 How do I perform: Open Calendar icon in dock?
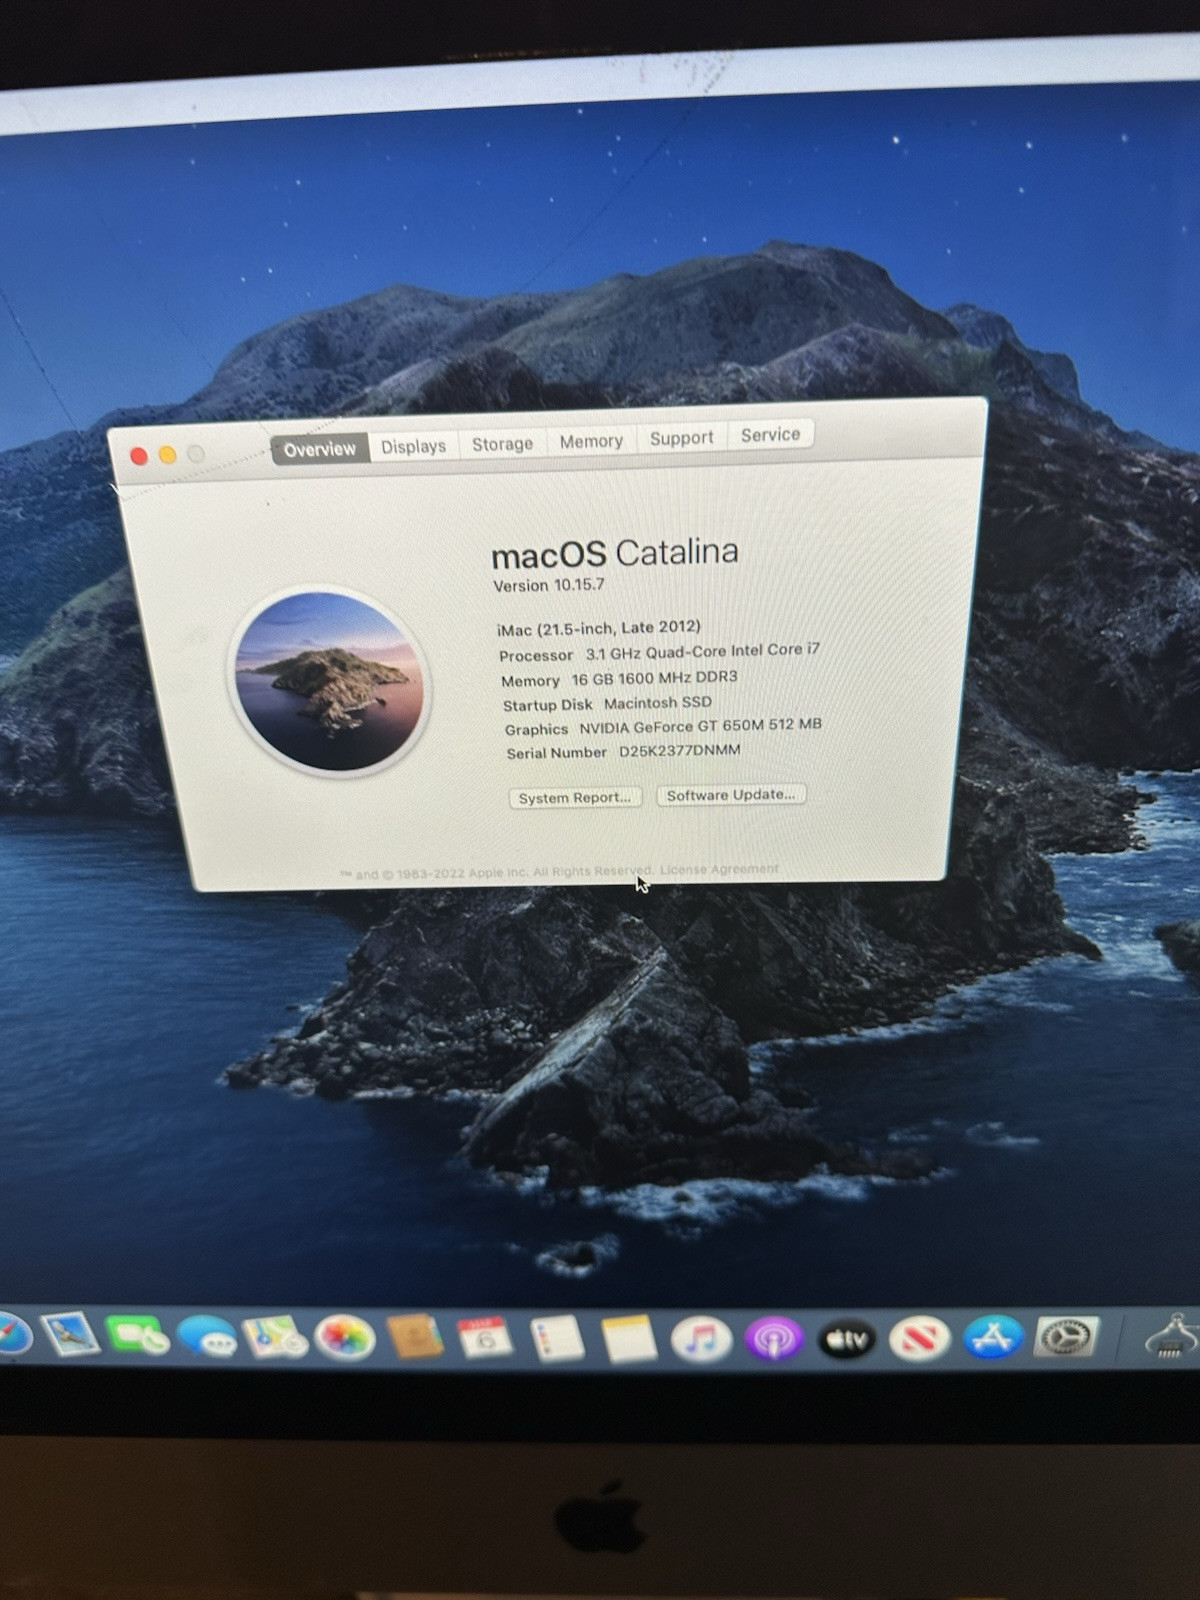click(485, 1339)
